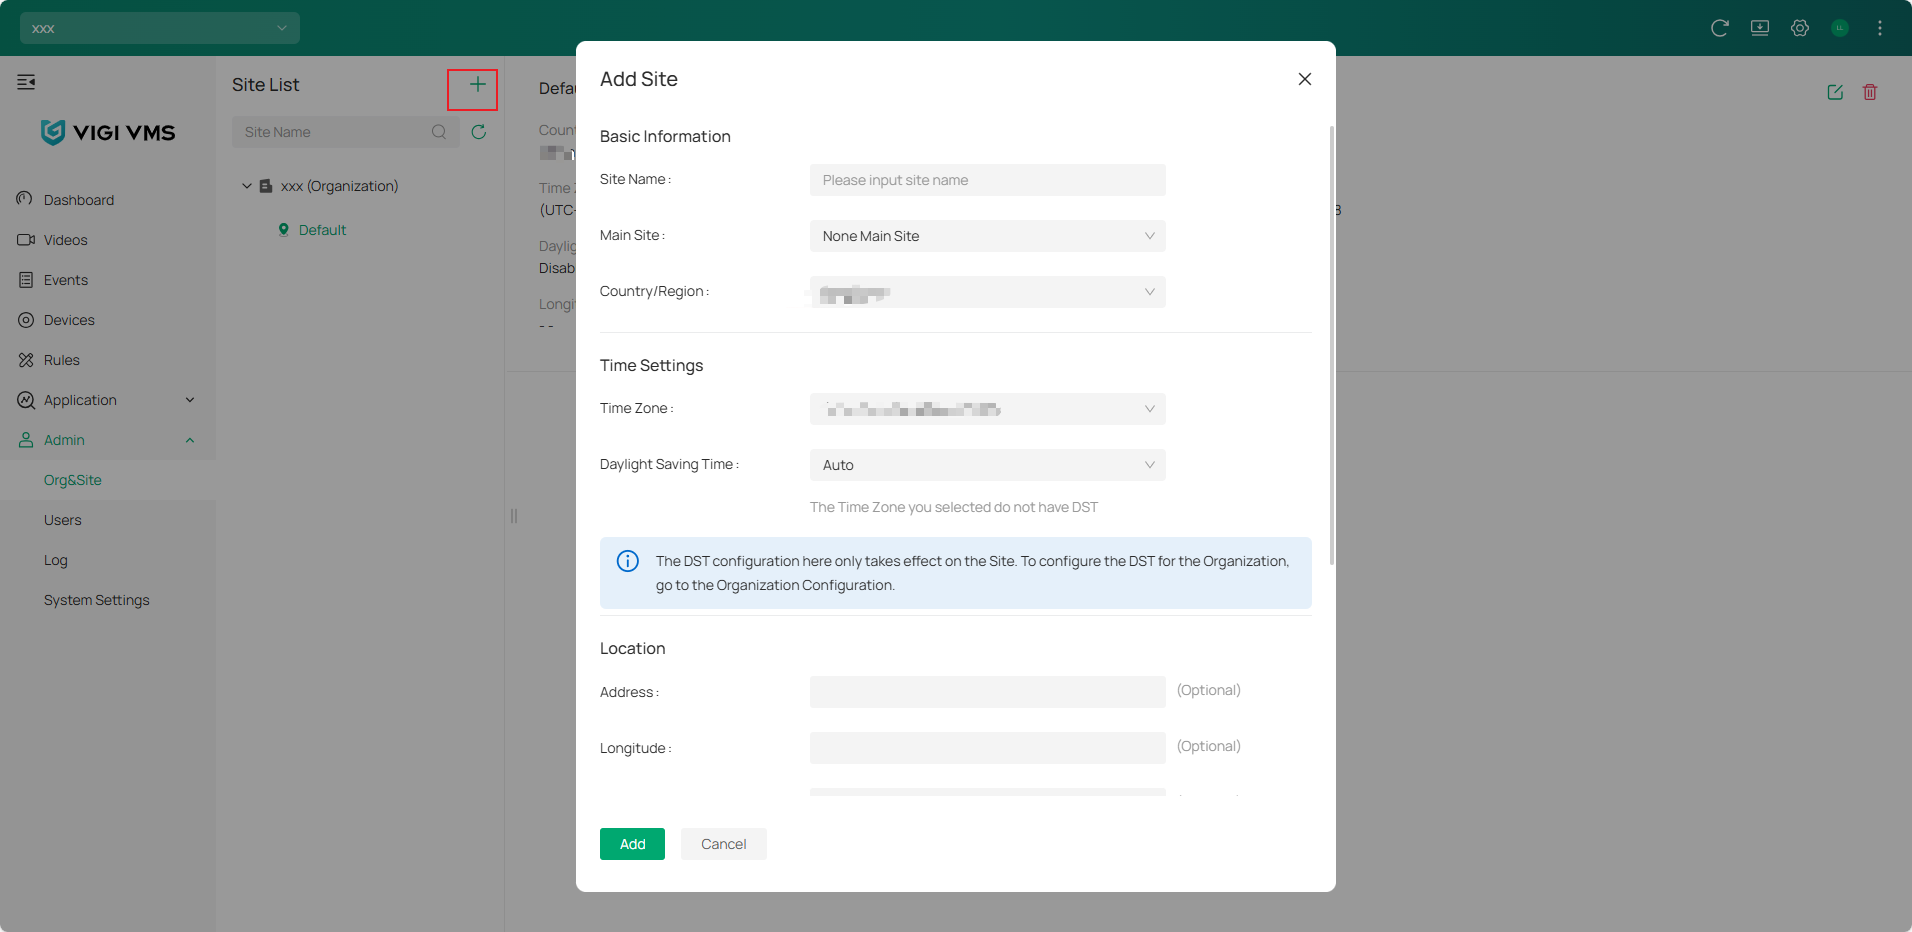Click the refresh icon in the top bar
This screenshot has height=932, width=1912.
(1720, 28)
